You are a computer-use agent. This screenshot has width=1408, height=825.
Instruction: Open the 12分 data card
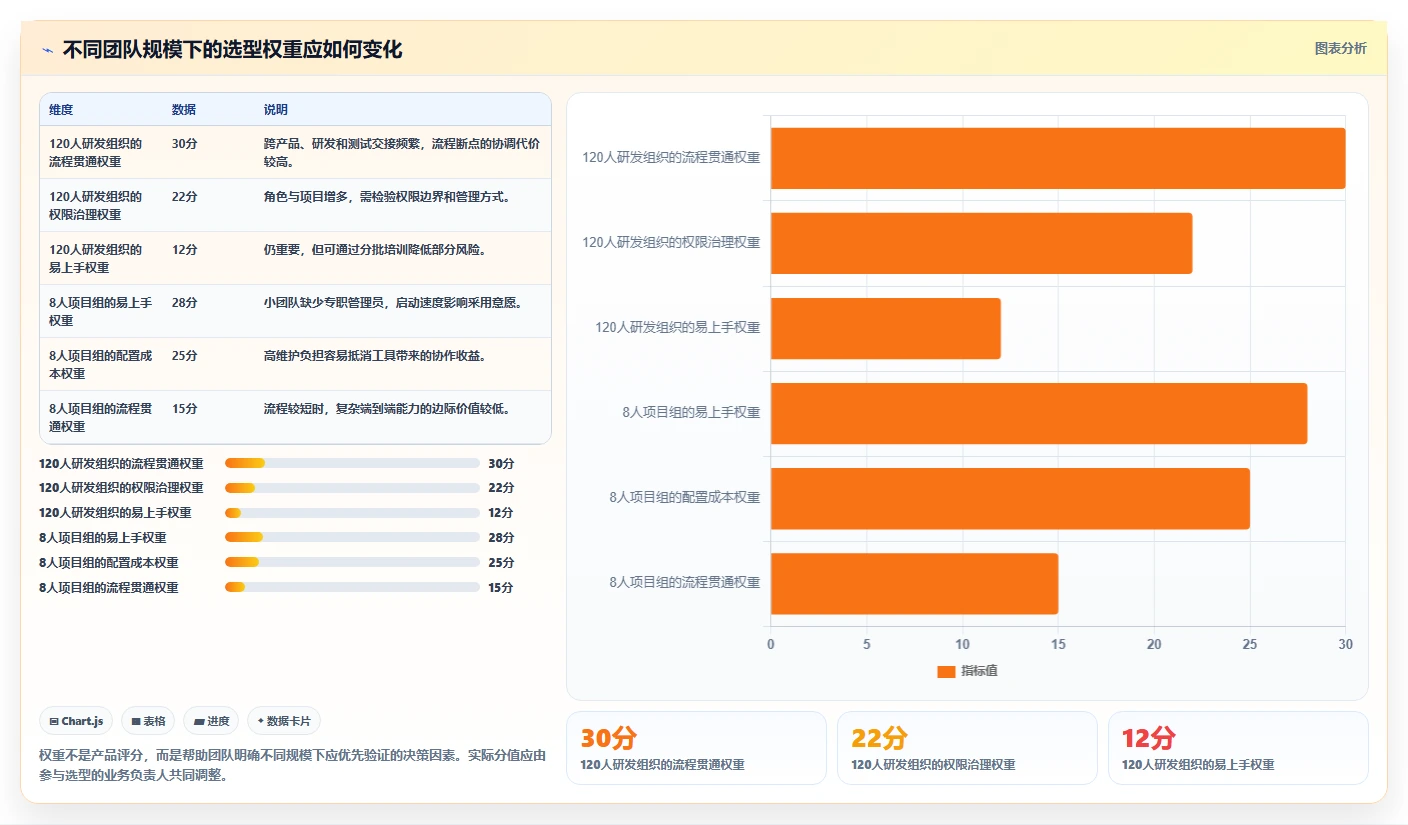click(1238, 748)
